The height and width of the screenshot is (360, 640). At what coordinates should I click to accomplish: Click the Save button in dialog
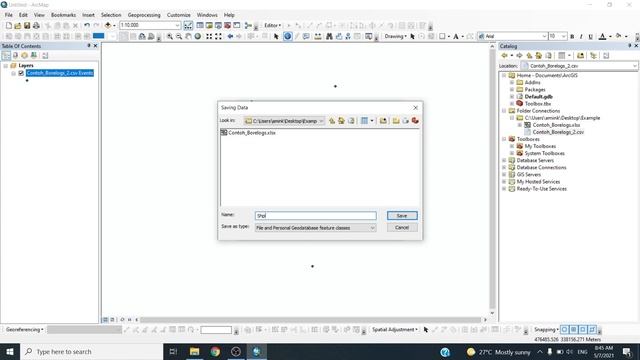click(x=402, y=216)
